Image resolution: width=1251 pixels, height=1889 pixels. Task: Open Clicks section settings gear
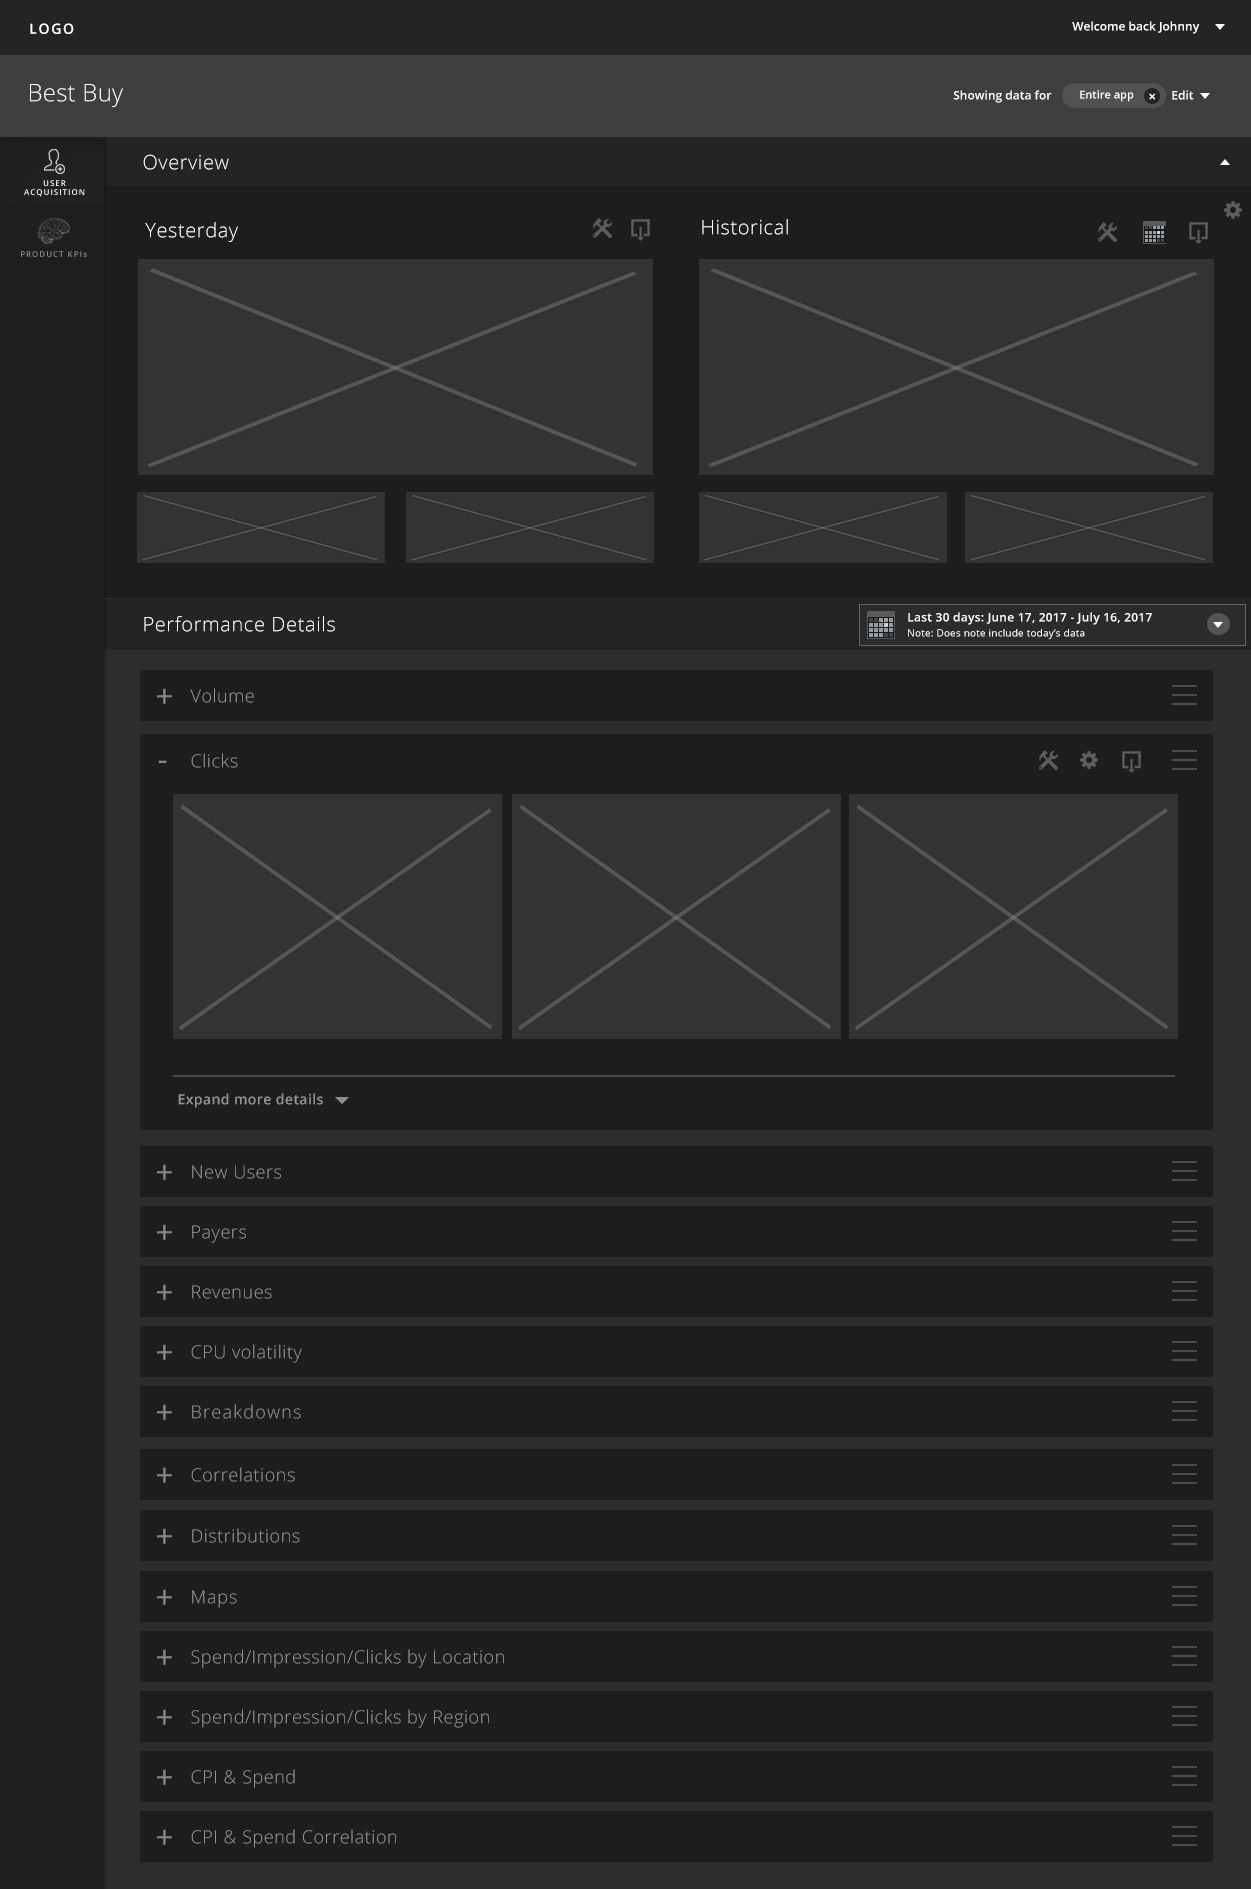(1089, 761)
